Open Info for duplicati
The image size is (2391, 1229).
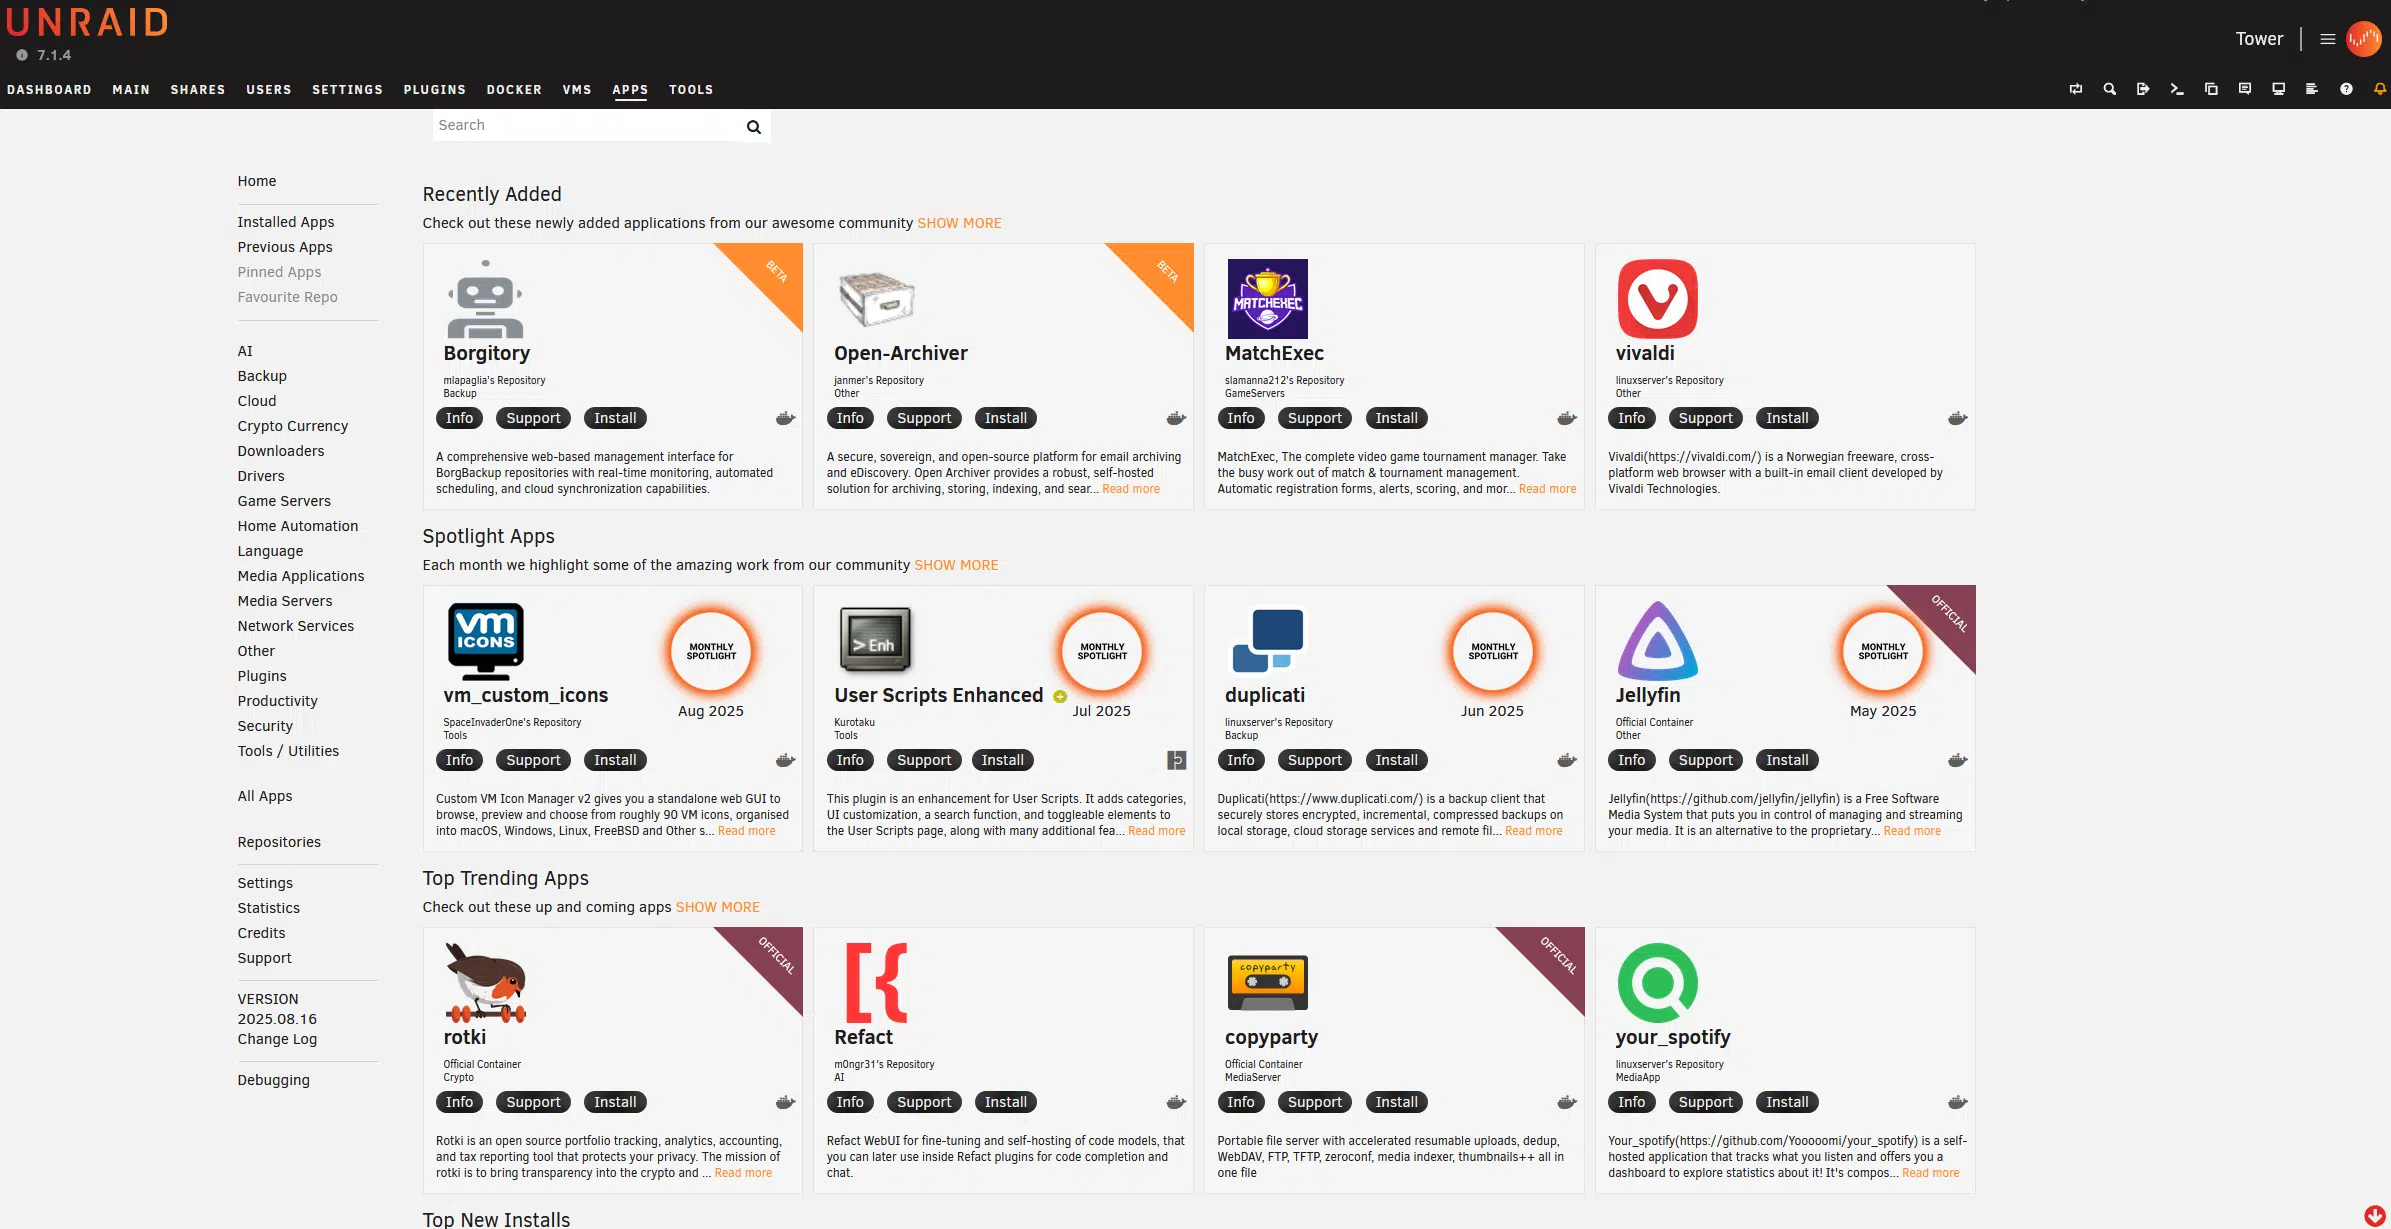pos(1240,760)
